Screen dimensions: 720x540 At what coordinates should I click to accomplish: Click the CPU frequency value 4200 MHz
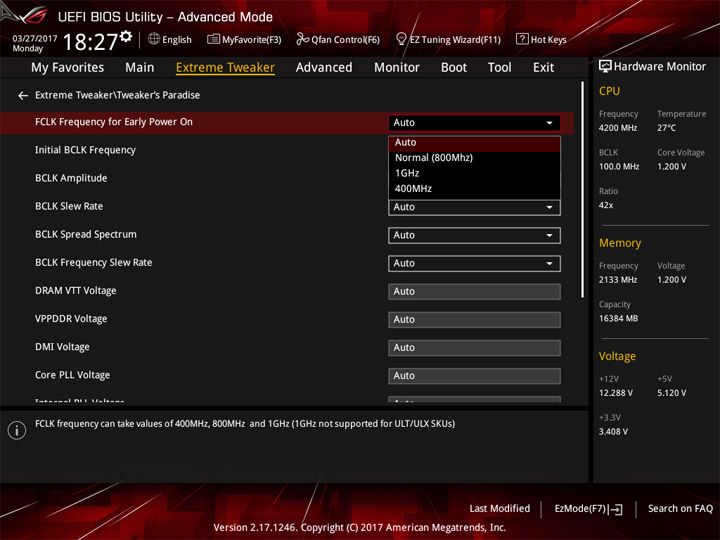(x=618, y=128)
